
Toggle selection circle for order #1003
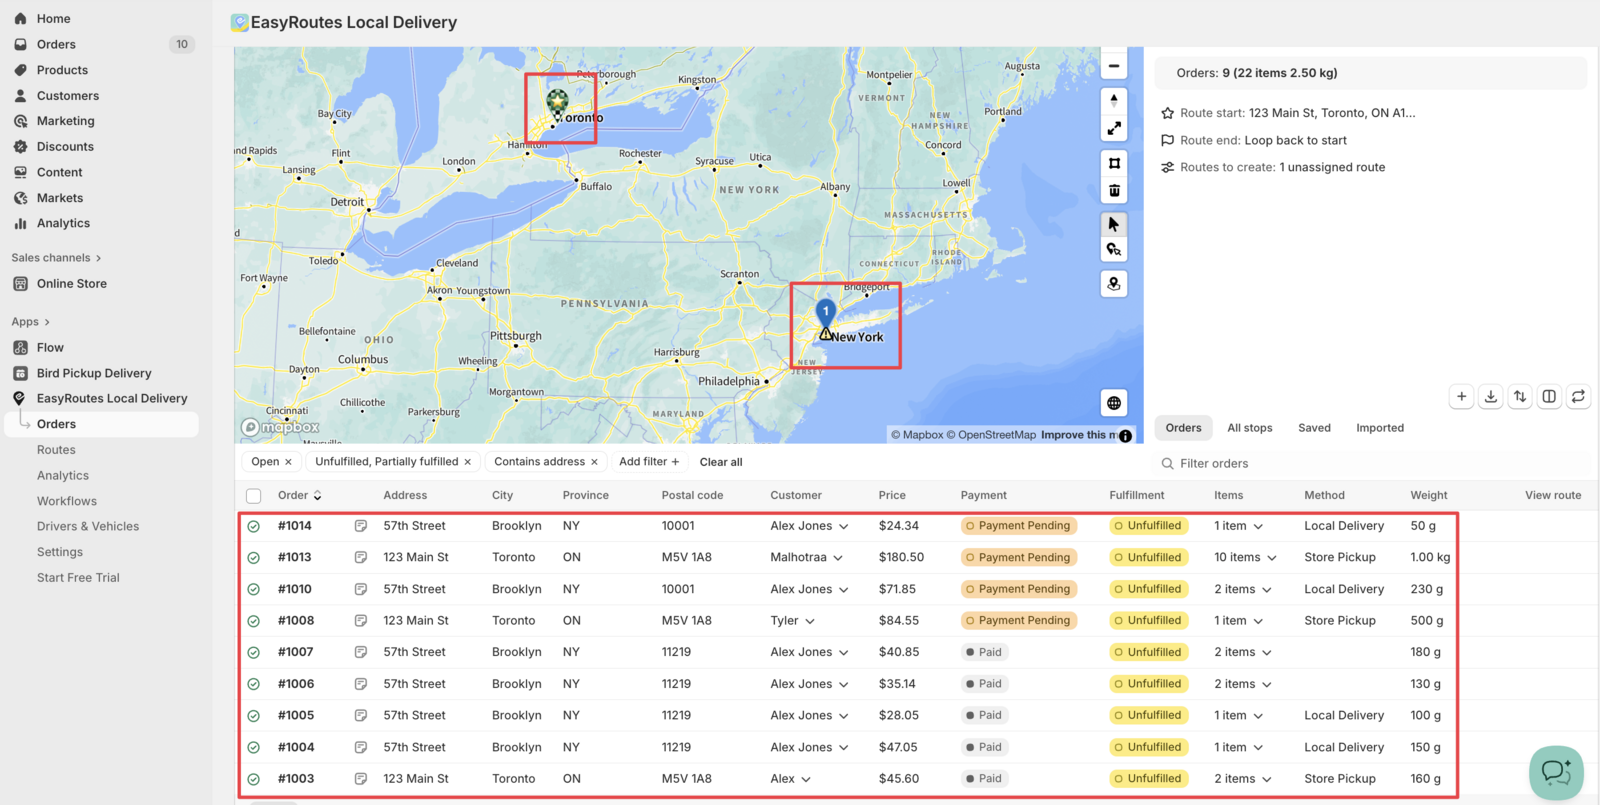pos(254,779)
